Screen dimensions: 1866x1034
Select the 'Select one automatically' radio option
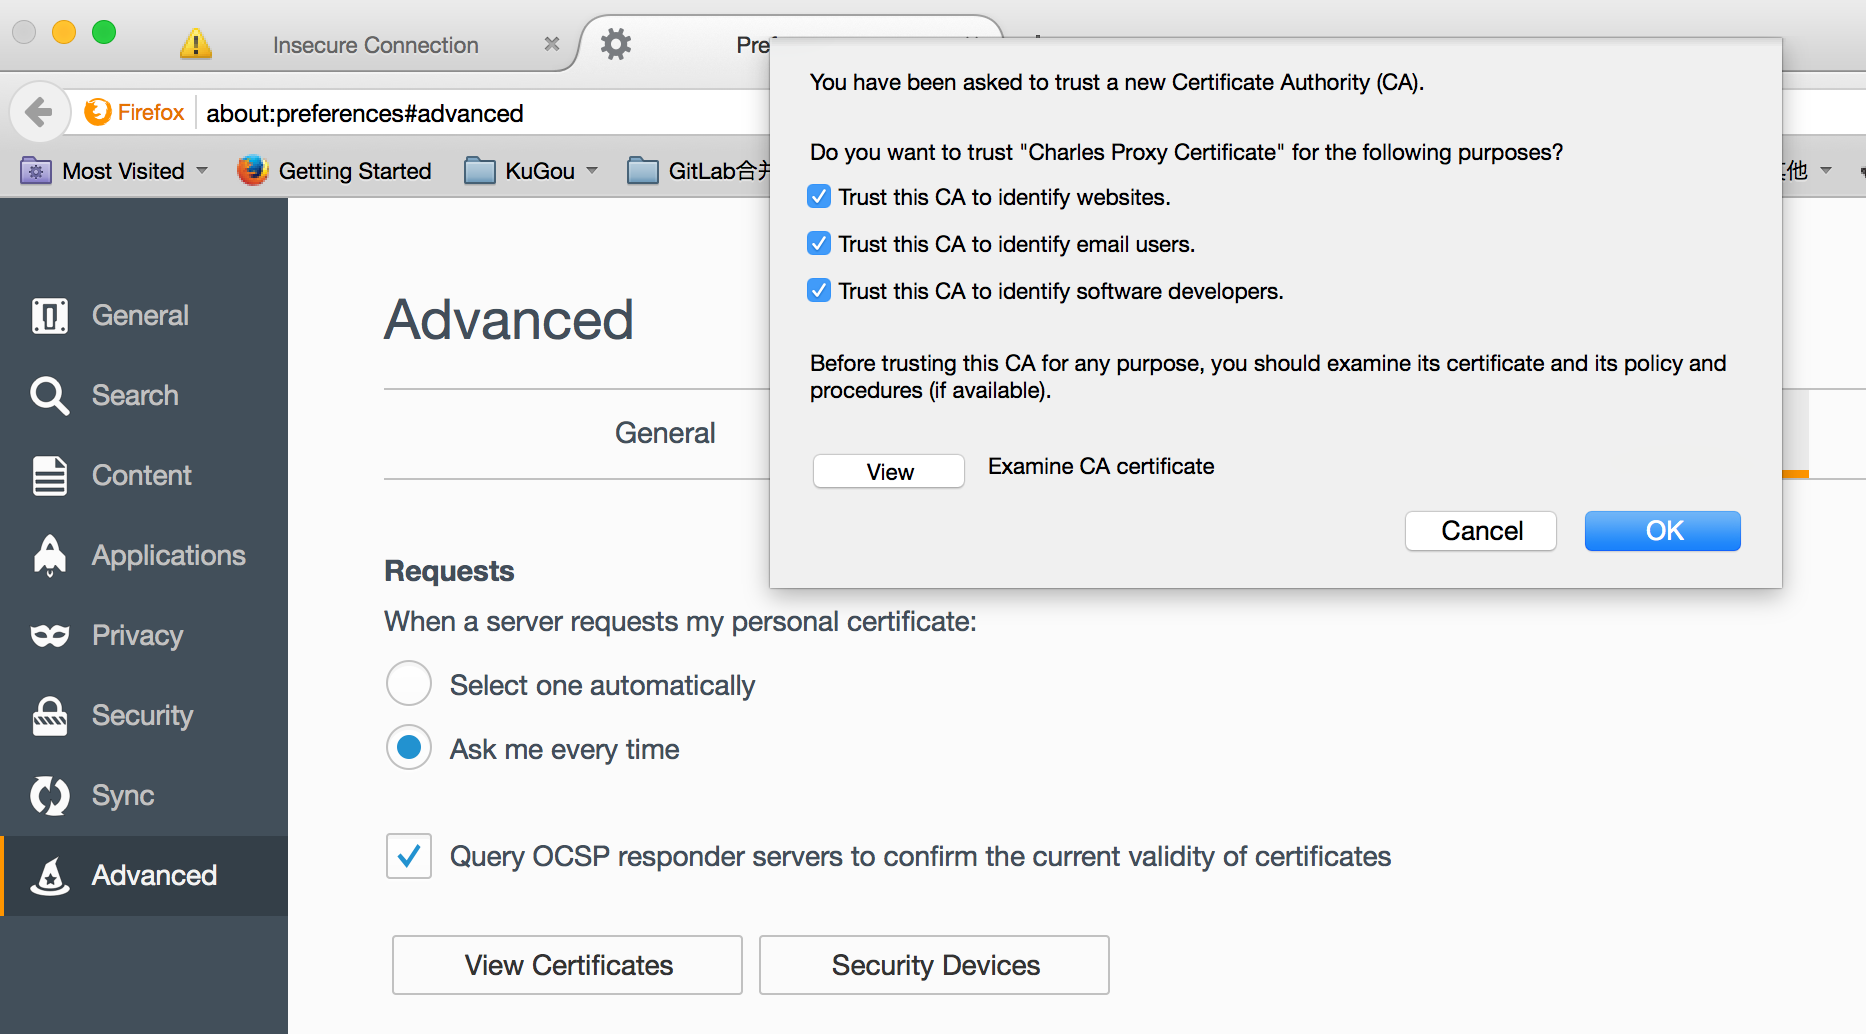click(x=409, y=684)
